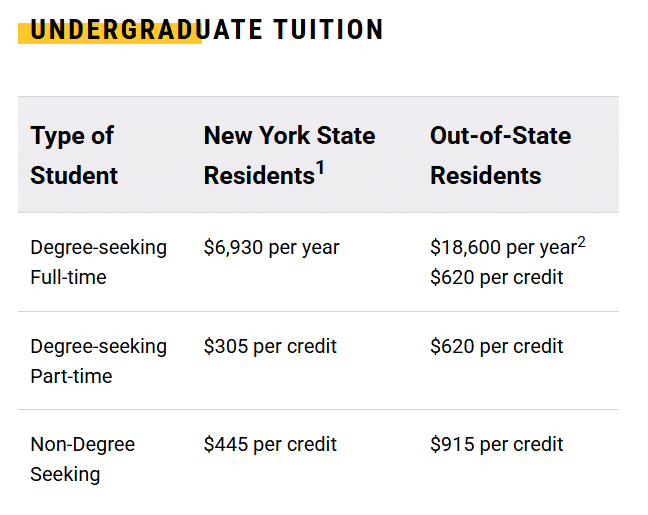Click 'Residents' under New York State header

[x=259, y=175]
